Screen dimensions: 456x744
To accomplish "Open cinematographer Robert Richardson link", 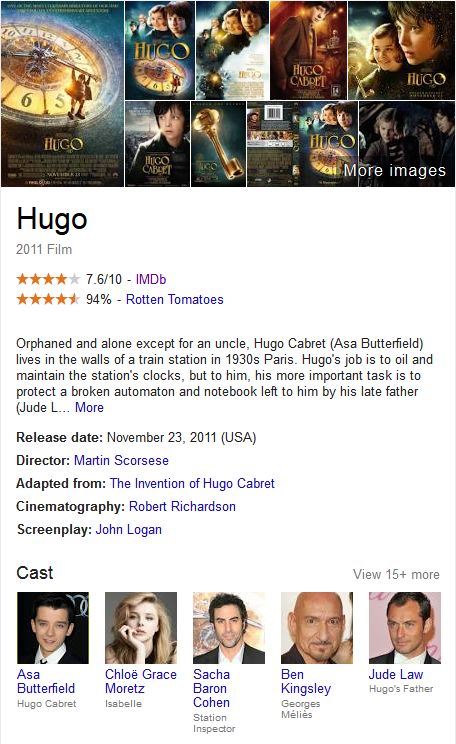I will click(182, 506).
